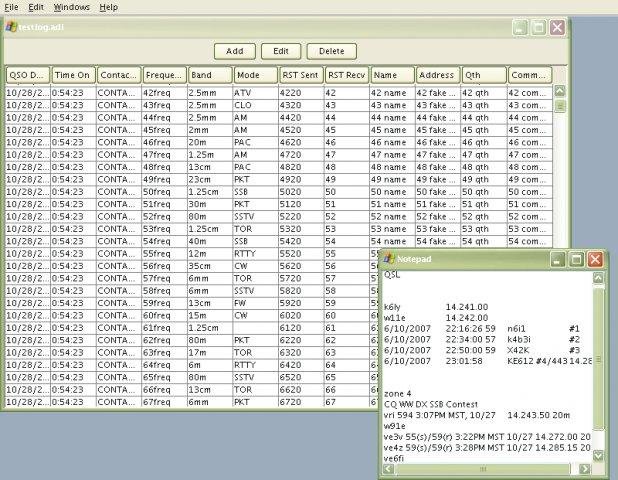Close the testlog.adi window
The height and width of the screenshot is (480, 618).
tap(557, 27)
